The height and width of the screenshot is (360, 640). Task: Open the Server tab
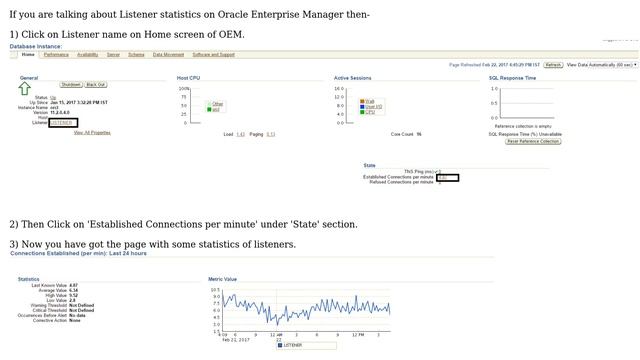pyautogui.click(x=113, y=55)
